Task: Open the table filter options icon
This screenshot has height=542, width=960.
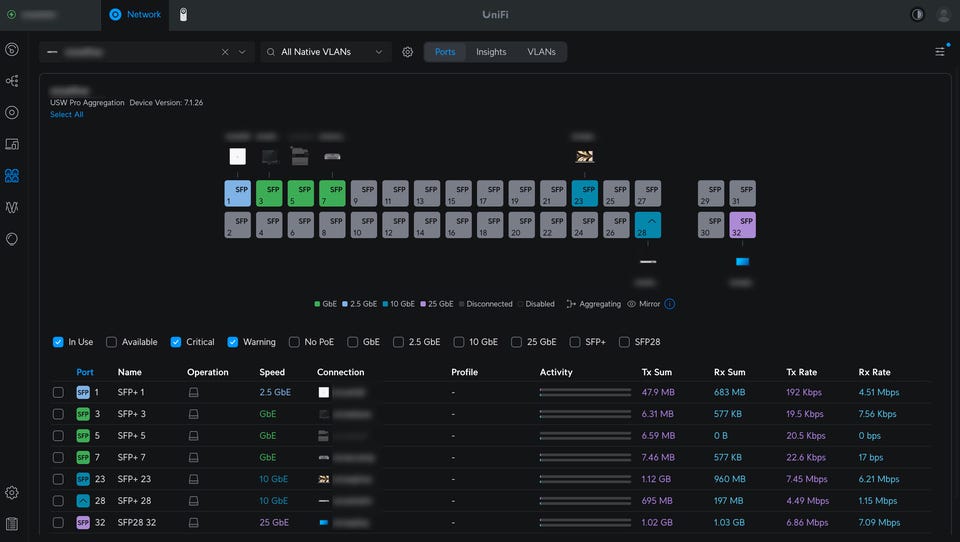Action: [940, 52]
